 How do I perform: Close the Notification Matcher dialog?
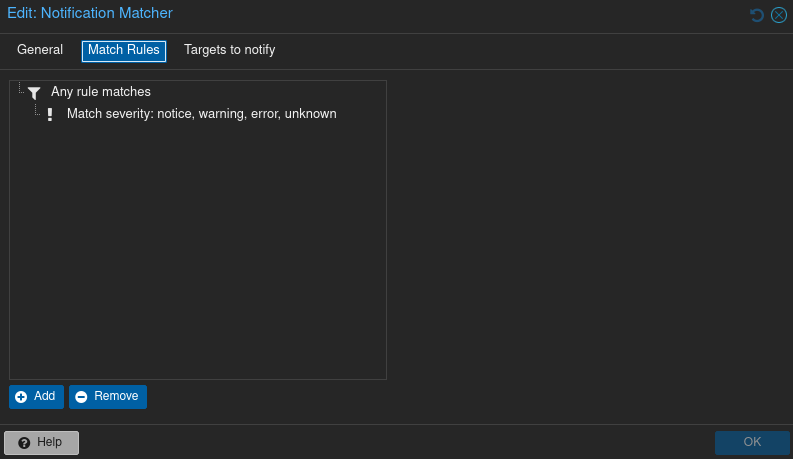[779, 15]
